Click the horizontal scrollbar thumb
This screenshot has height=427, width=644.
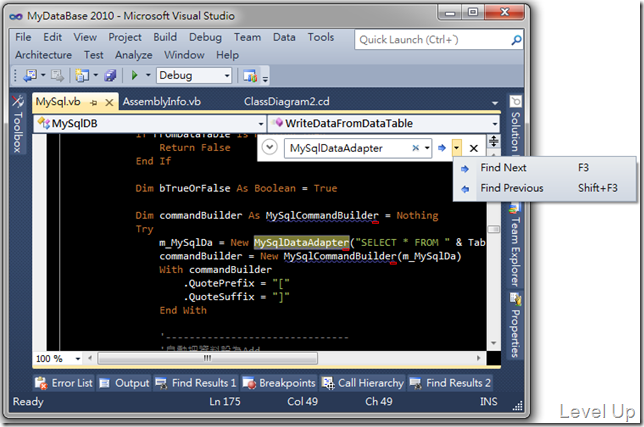pos(207,358)
